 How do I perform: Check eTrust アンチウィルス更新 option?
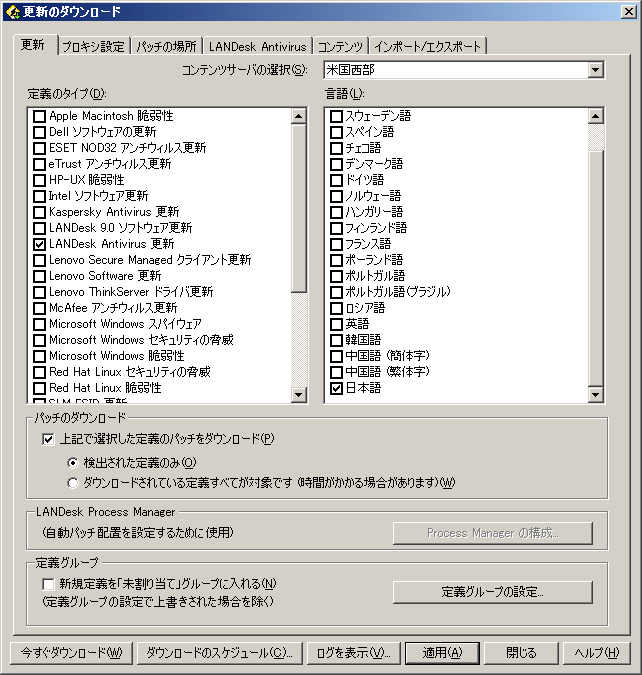[39, 164]
